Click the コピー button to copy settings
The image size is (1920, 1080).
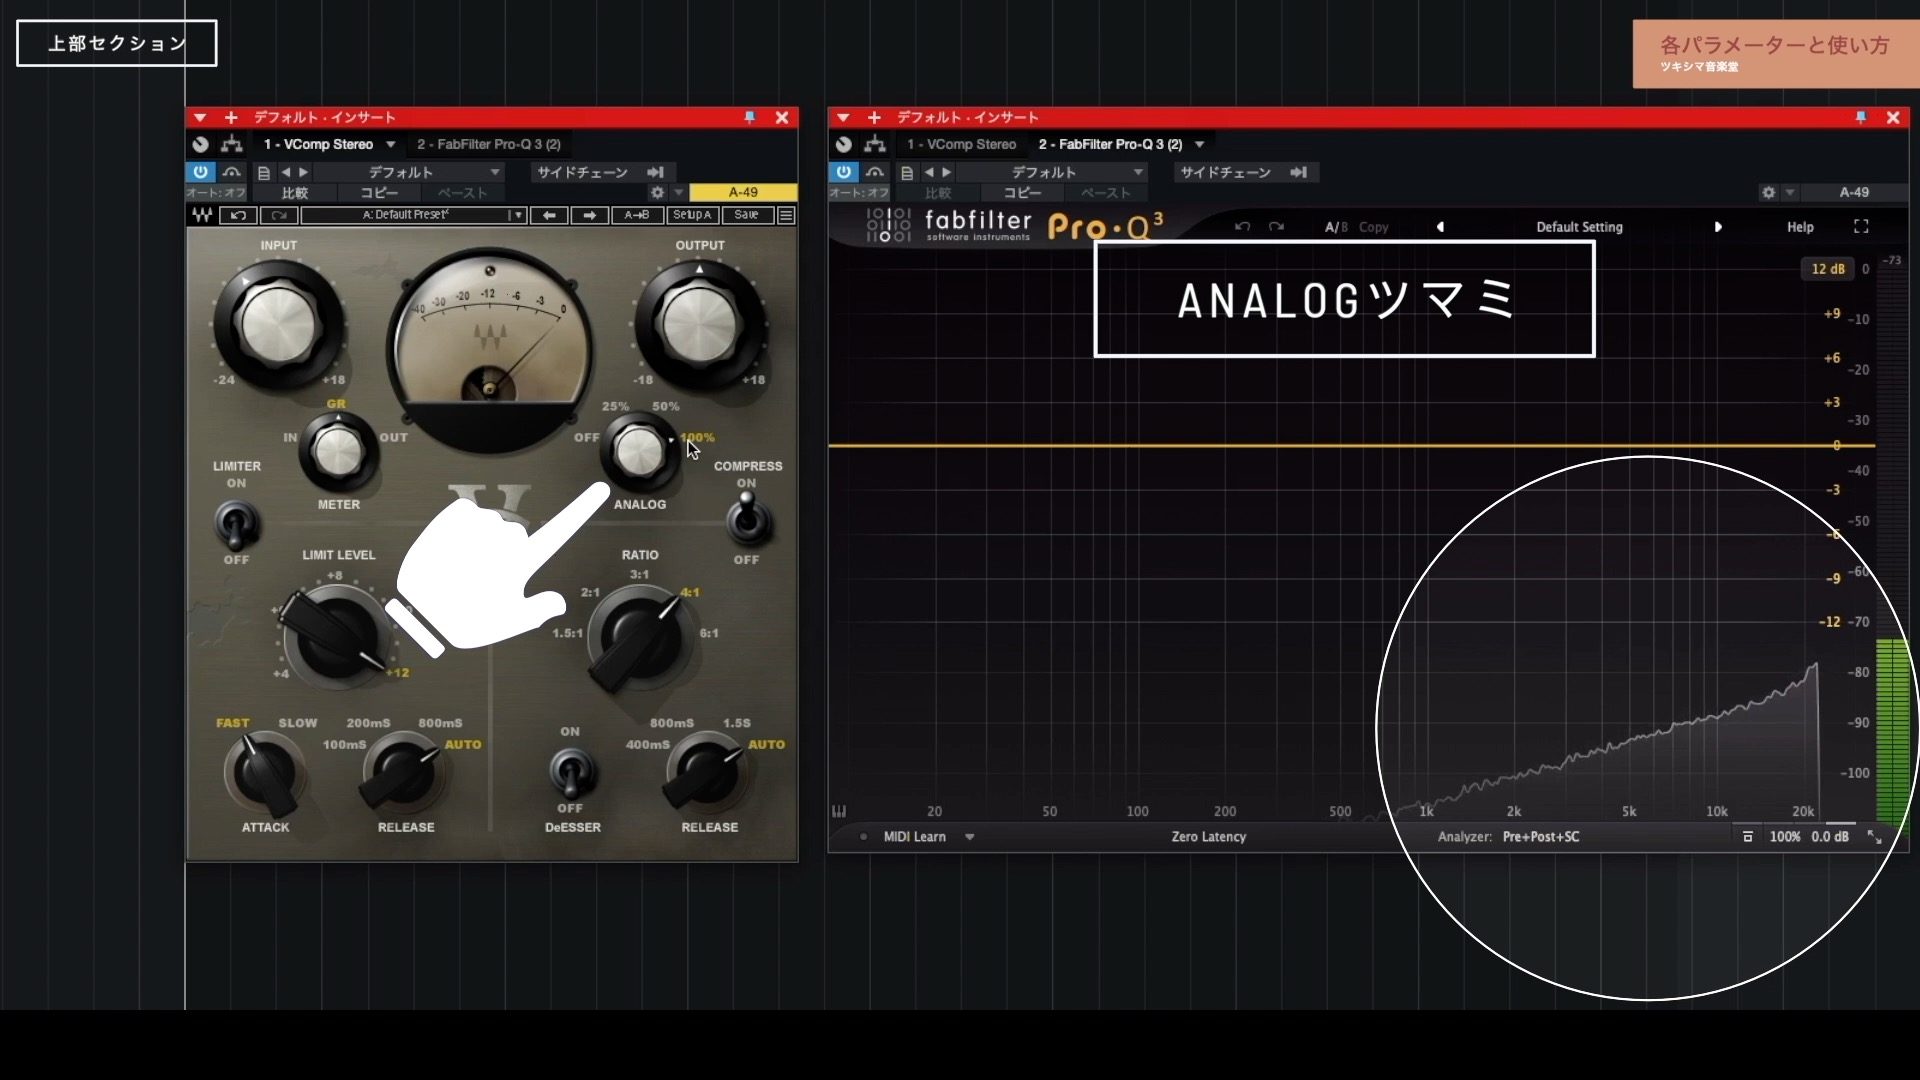tap(378, 192)
